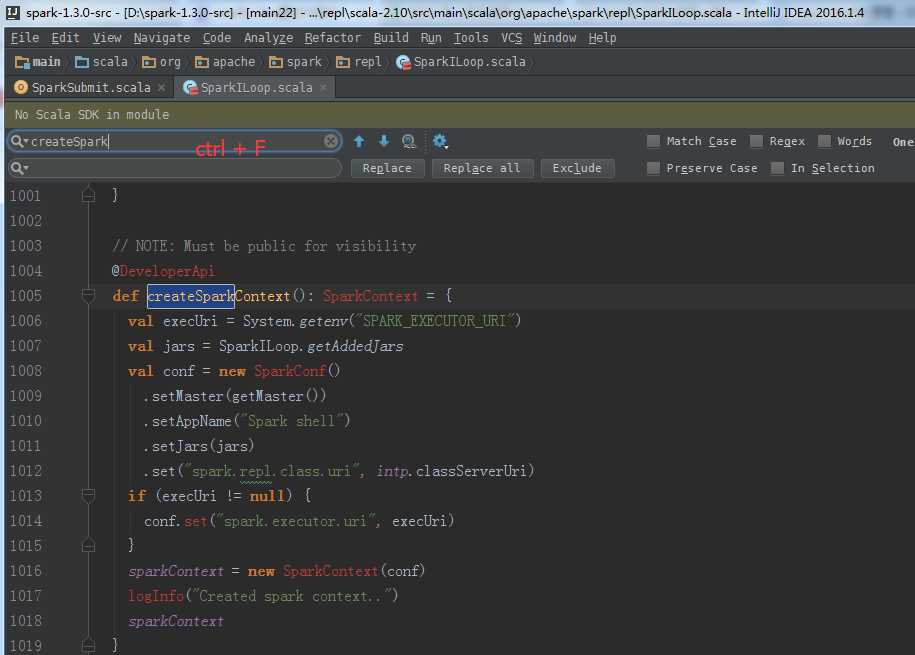Collapse fold marker at line 1001
Screen dimensions: 915x655
point(88,196)
